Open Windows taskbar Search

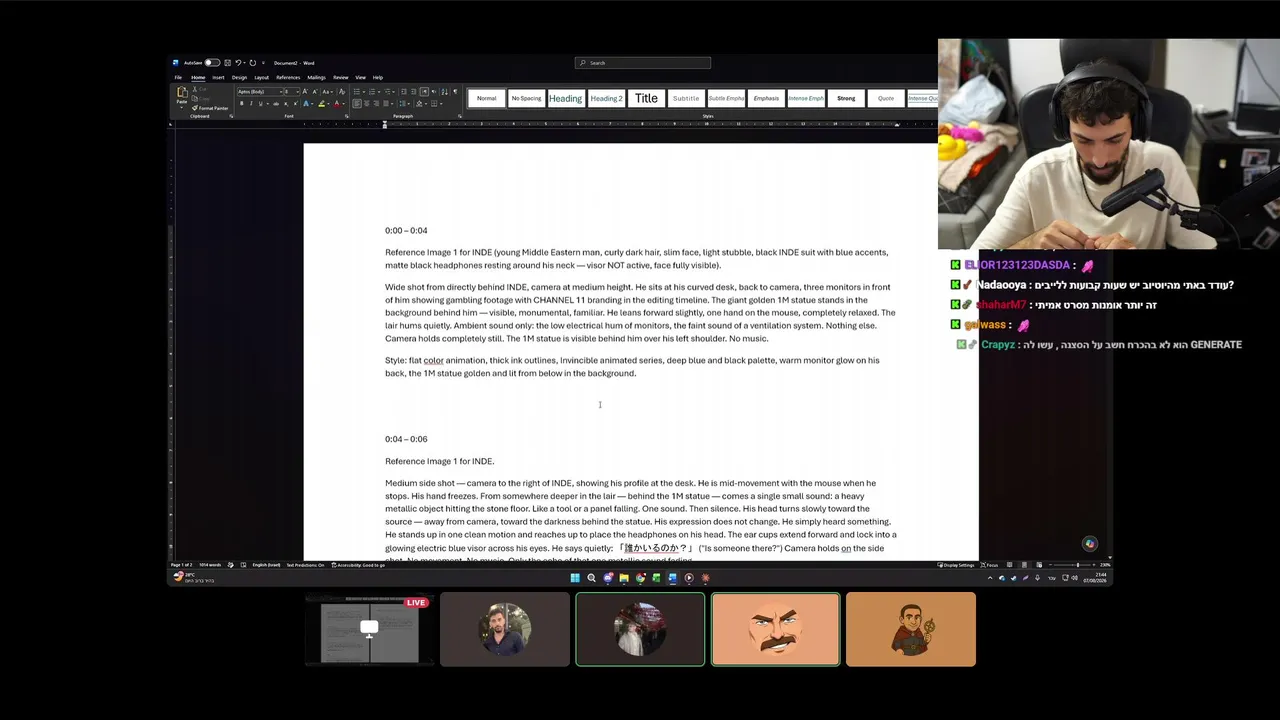tap(591, 578)
